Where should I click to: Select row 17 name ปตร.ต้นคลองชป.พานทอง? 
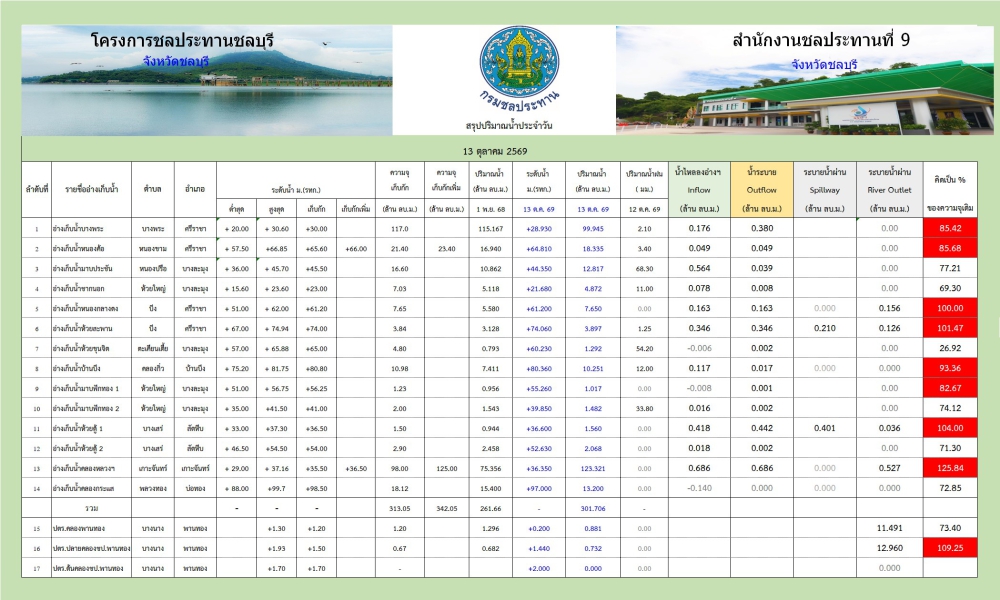pyautogui.click(x=88, y=568)
